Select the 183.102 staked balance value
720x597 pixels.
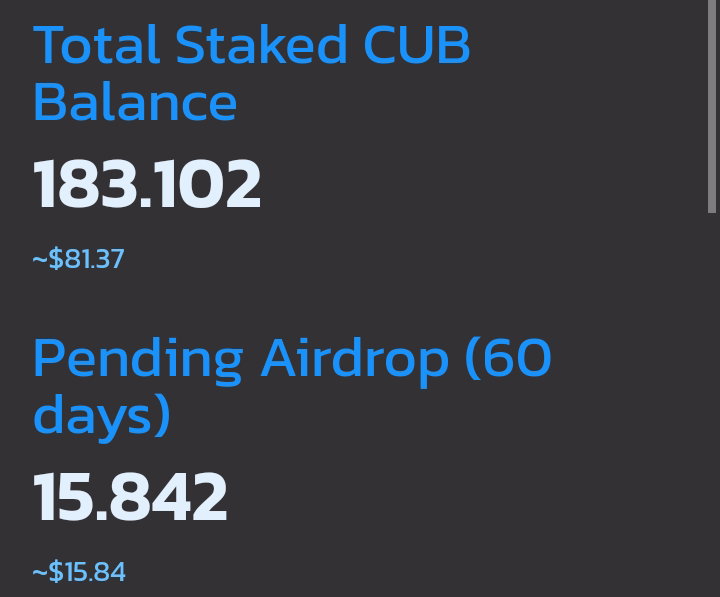click(x=147, y=184)
